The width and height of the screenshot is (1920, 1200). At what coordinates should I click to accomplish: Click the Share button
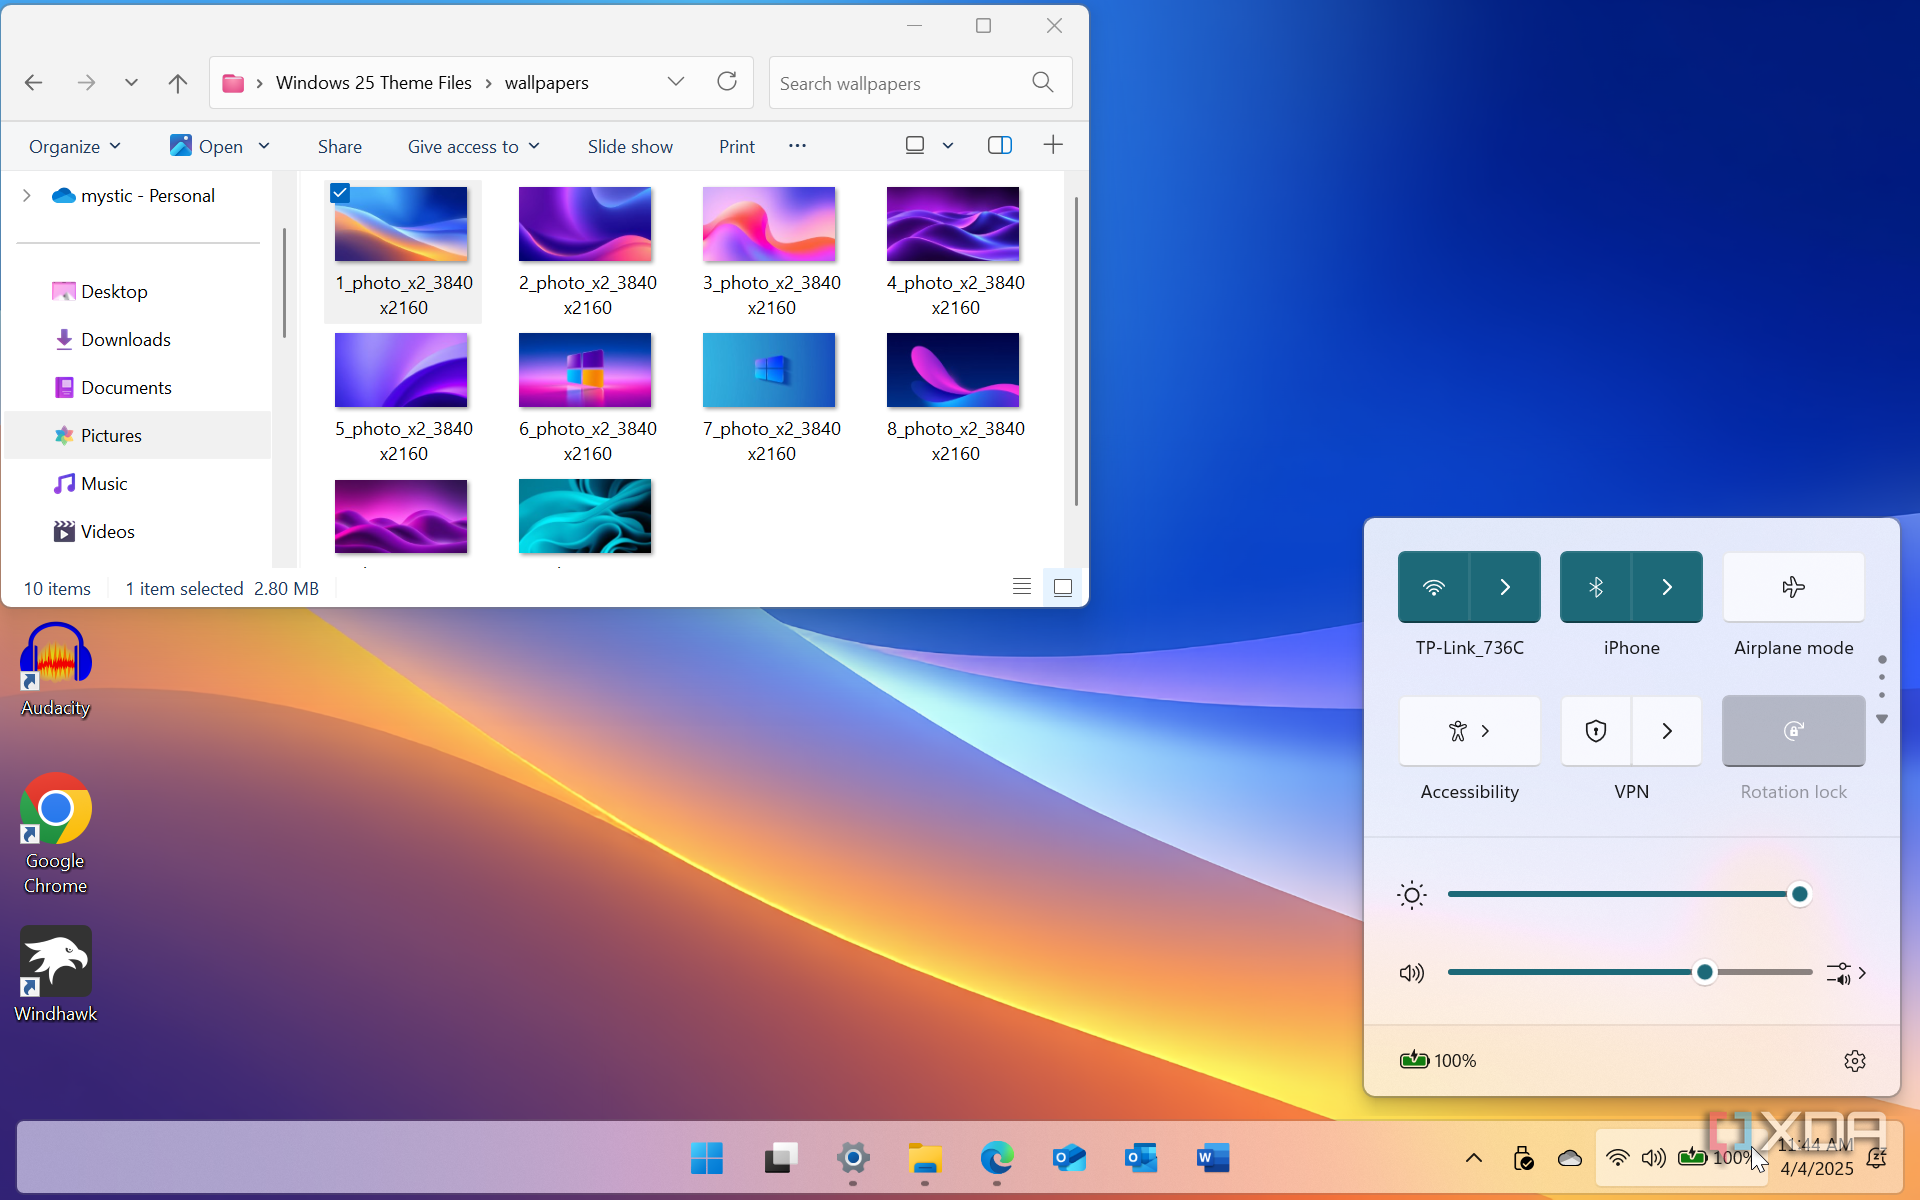(x=340, y=147)
